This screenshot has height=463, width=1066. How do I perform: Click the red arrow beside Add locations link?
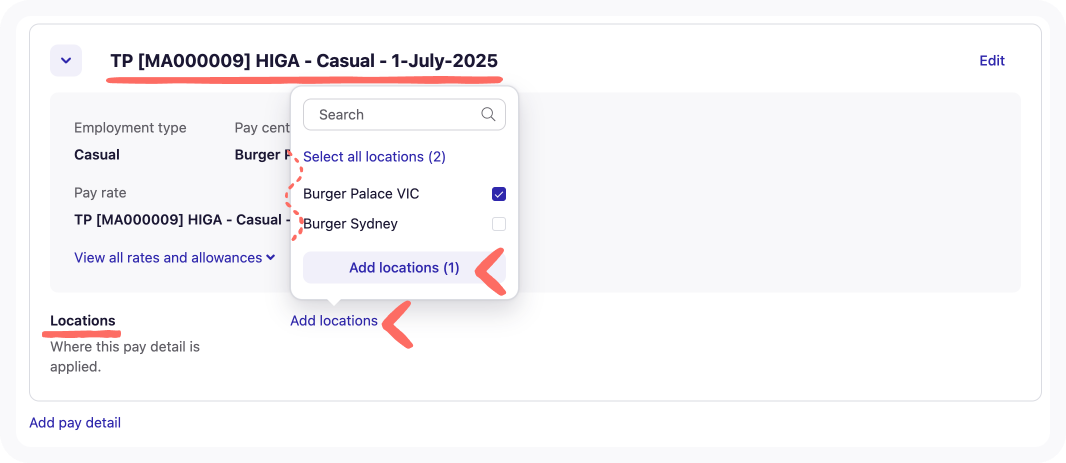click(x=397, y=325)
